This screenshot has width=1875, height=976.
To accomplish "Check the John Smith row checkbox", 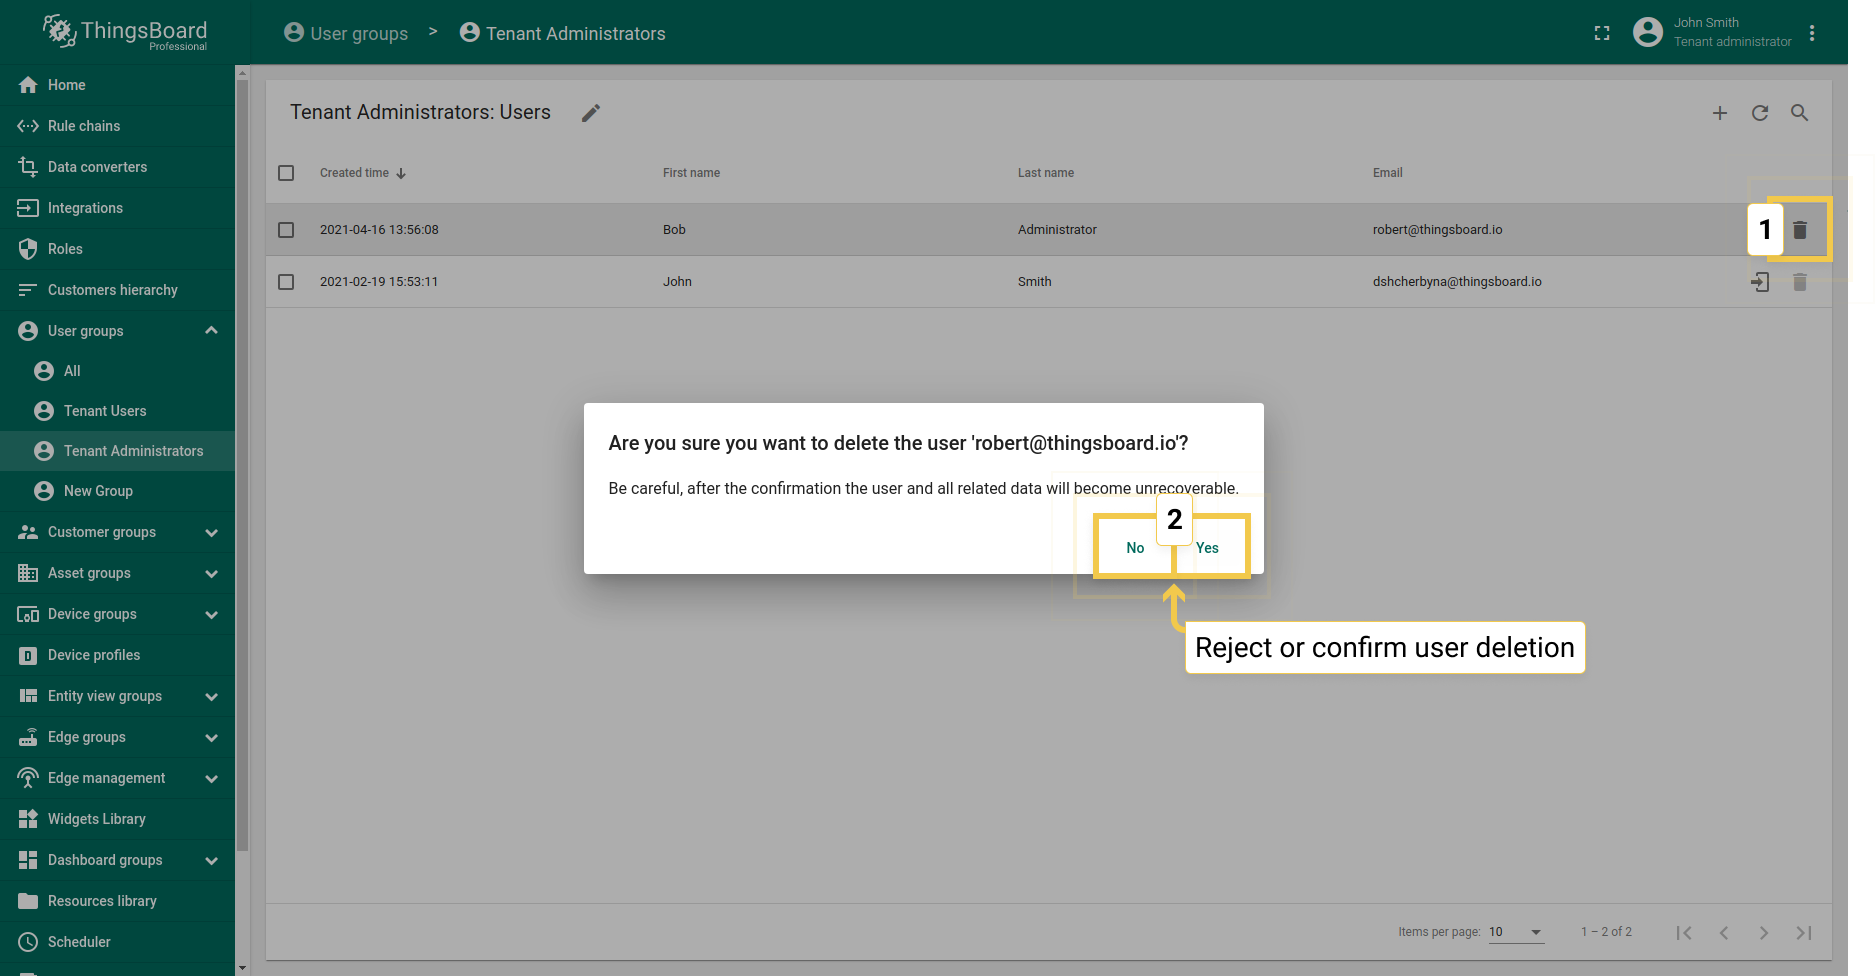I will [x=286, y=282].
